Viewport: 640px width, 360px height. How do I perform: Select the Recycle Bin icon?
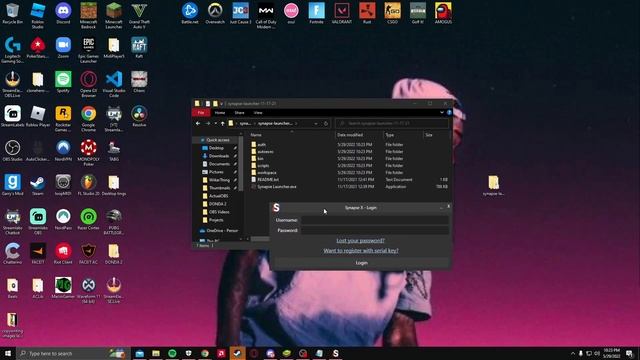pyautogui.click(x=12, y=13)
